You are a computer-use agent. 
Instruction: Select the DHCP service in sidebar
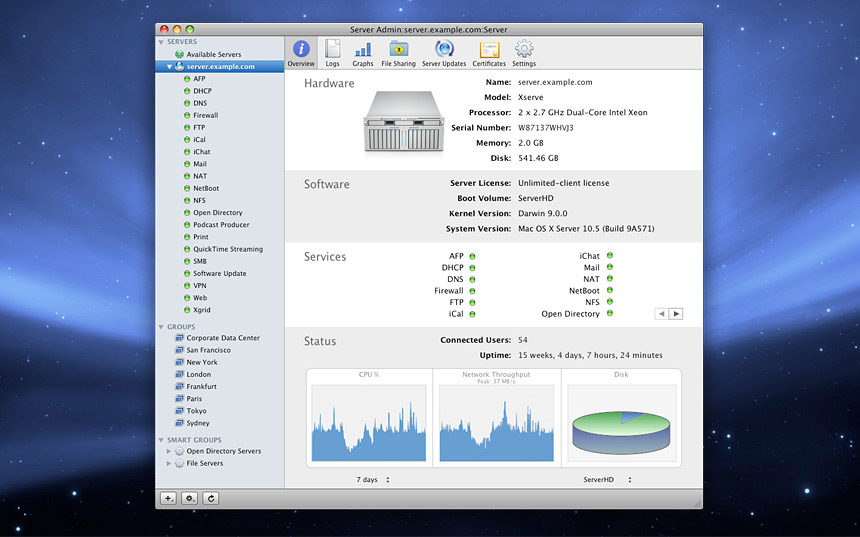tap(202, 91)
